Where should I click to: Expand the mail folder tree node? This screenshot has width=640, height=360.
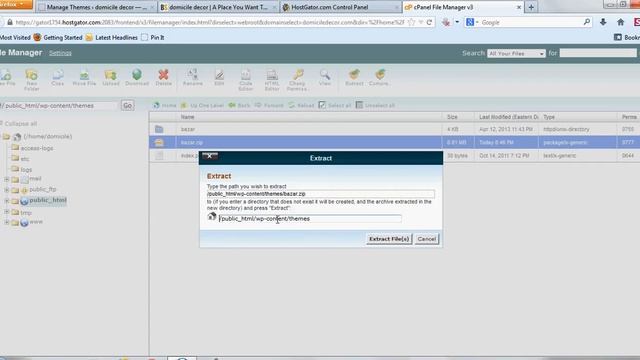[7, 179]
